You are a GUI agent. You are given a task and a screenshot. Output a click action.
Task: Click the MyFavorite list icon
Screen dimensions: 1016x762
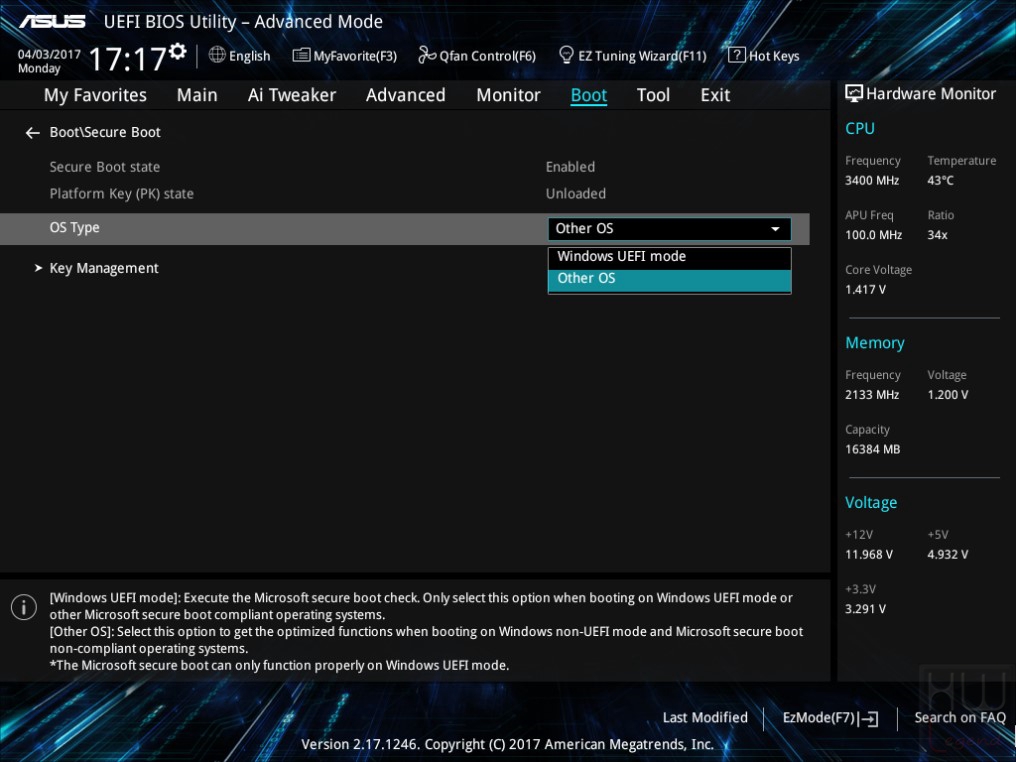click(301, 55)
